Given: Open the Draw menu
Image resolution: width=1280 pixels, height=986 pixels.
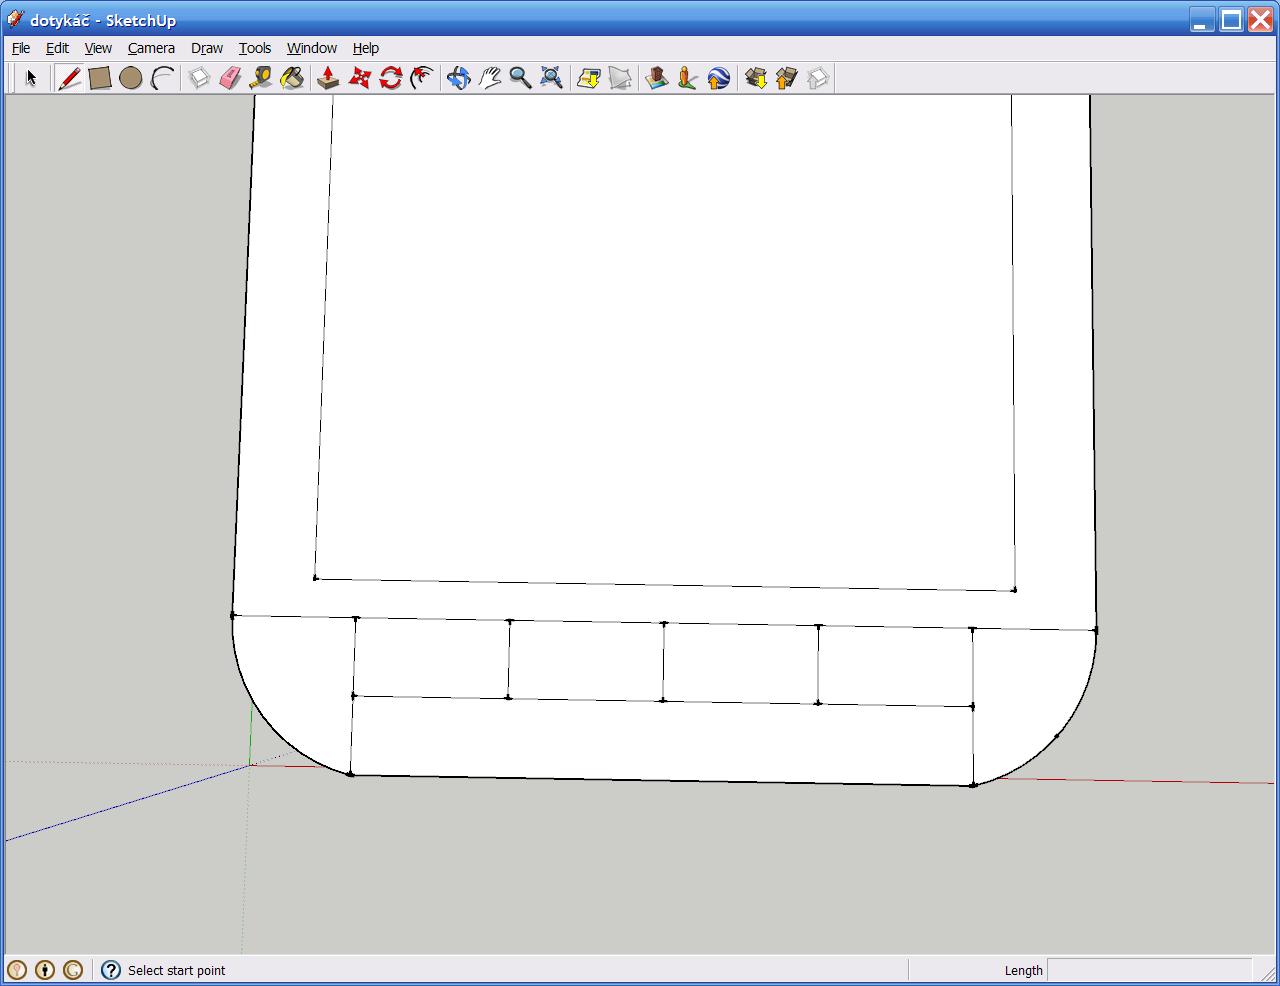Looking at the screenshot, I should pos(207,48).
